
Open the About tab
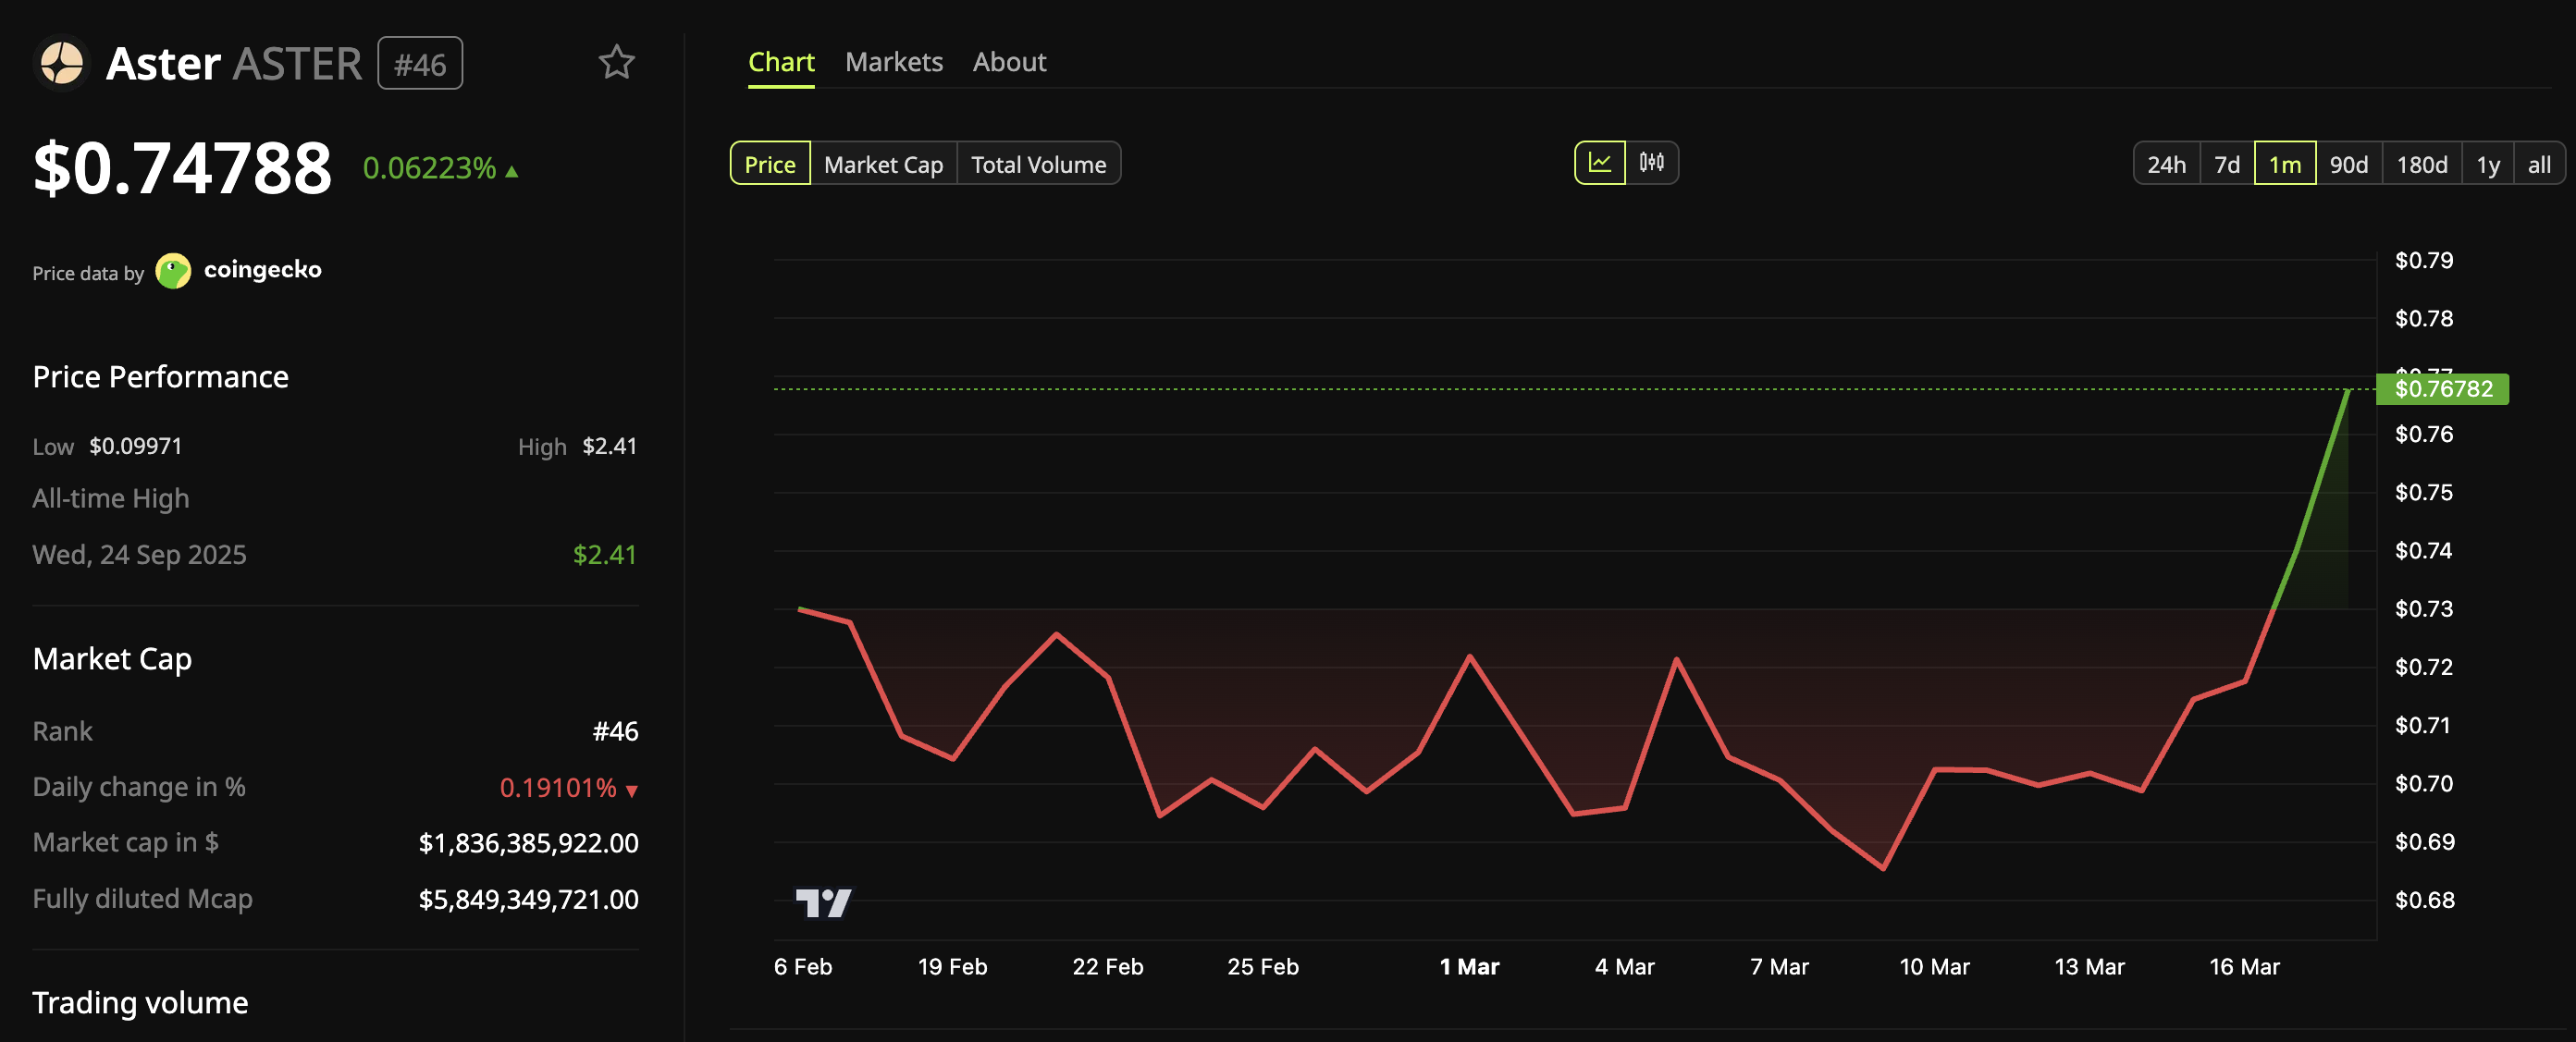[1009, 62]
